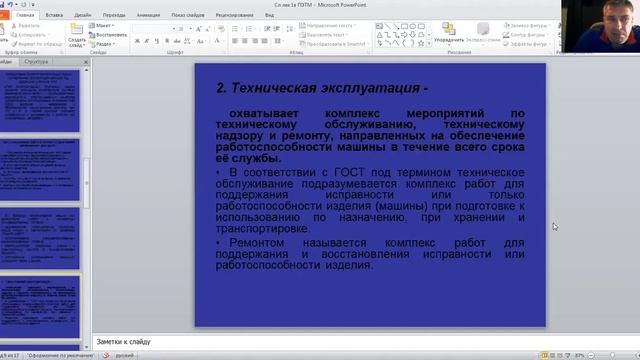Select the straight line shape in gallery
Viewport: 640px width, 360px height.
pyautogui.click(x=387, y=27)
